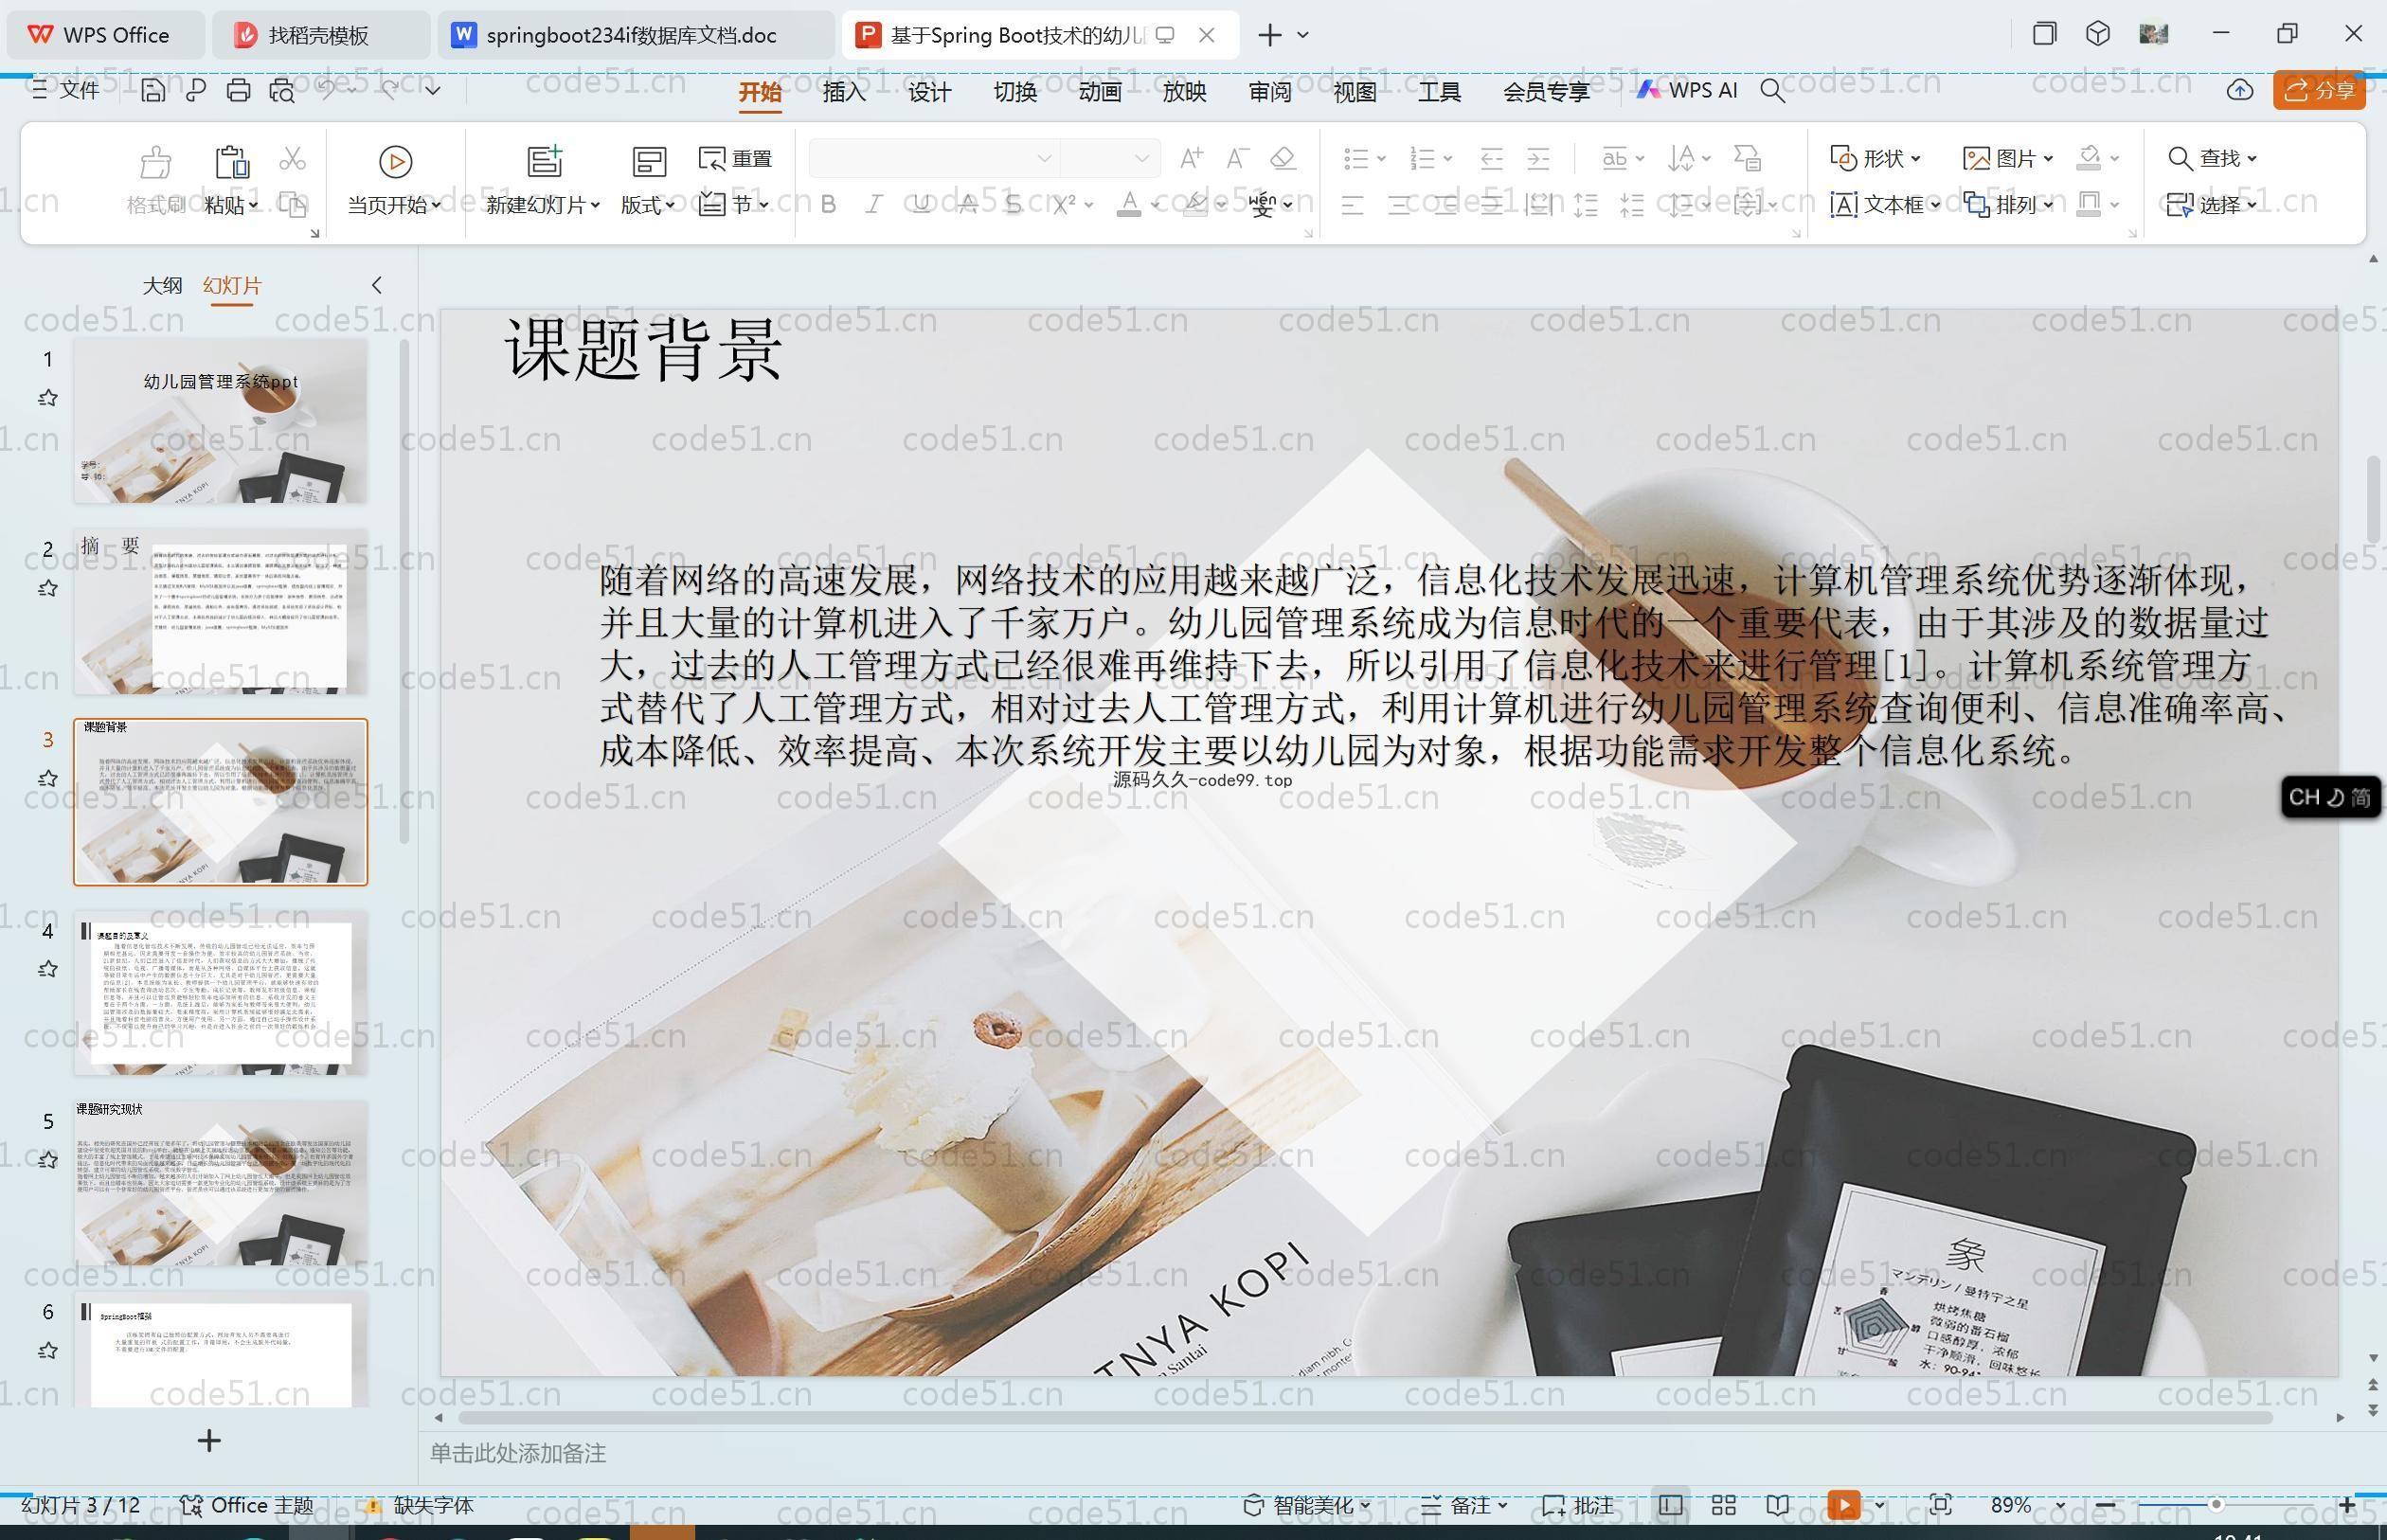
Task: Click 智能美化 smart beautify button
Action: pyautogui.click(x=1306, y=1505)
